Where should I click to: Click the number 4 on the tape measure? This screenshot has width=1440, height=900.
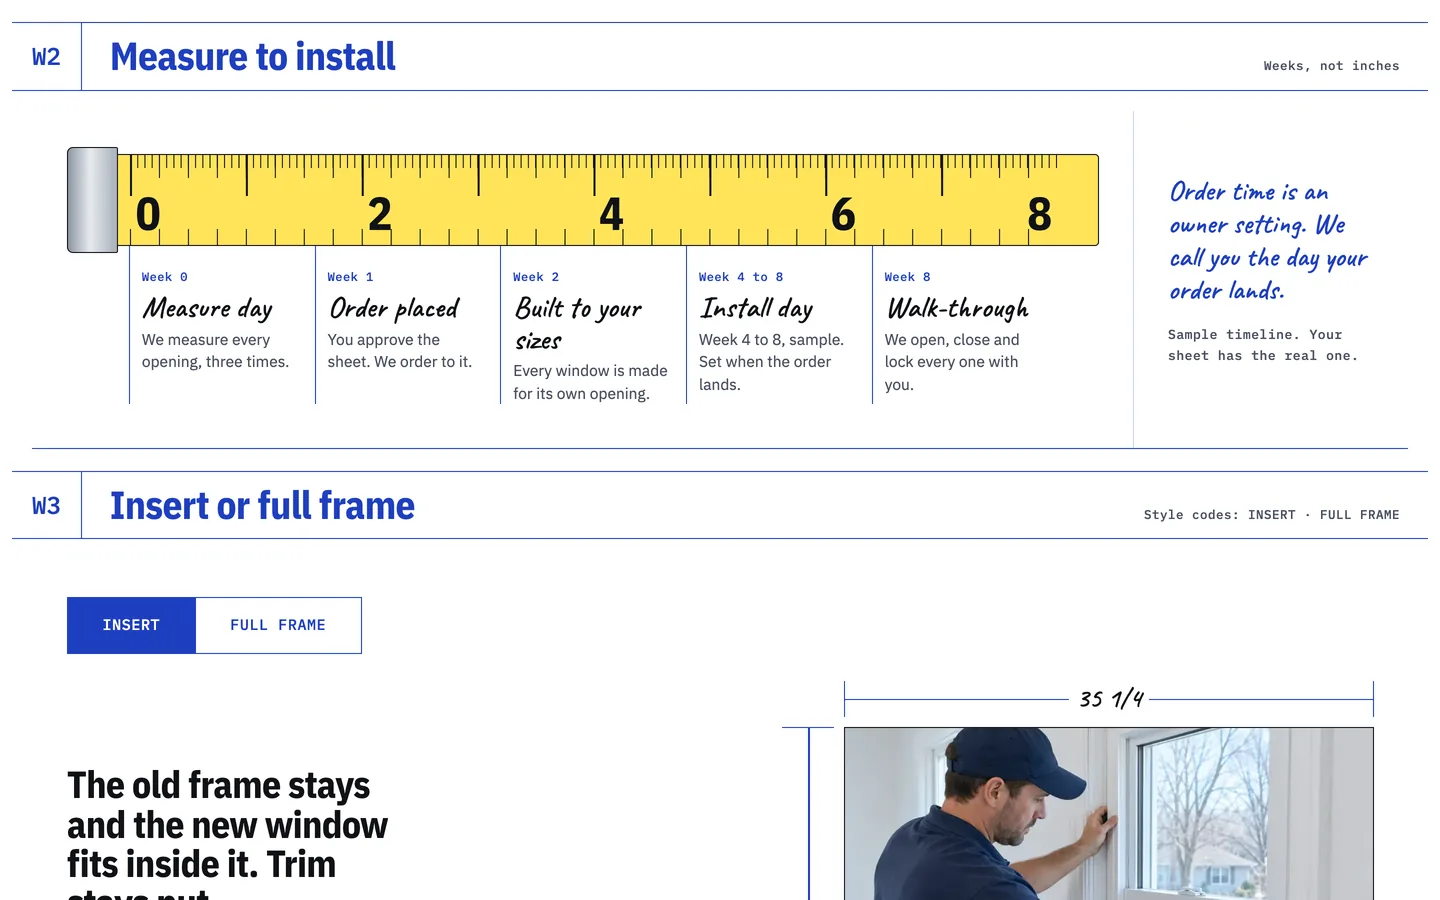point(611,214)
